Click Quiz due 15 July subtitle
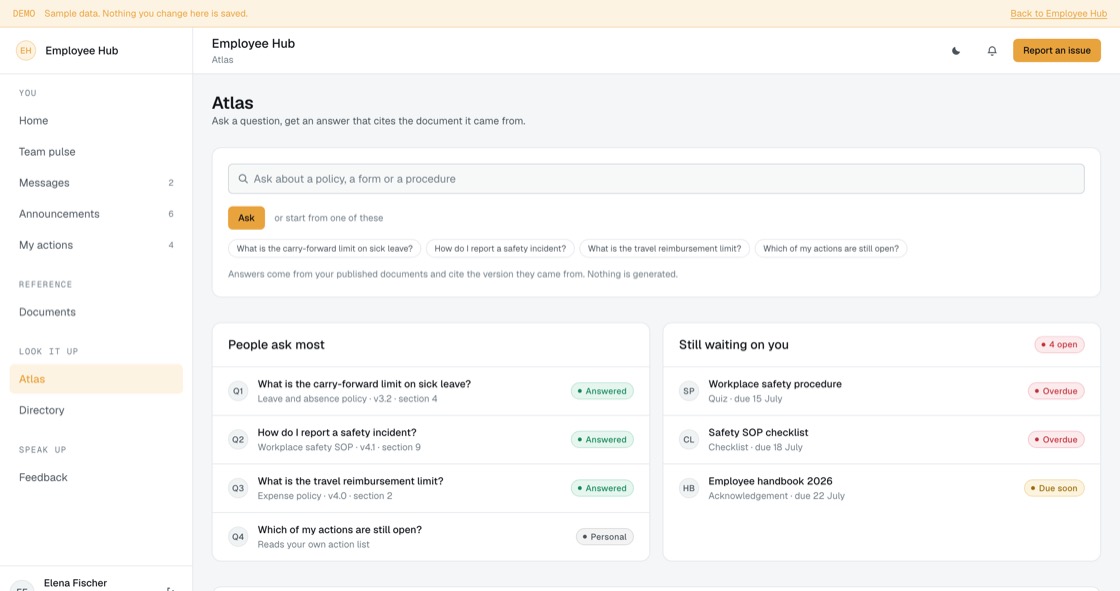 coord(745,399)
